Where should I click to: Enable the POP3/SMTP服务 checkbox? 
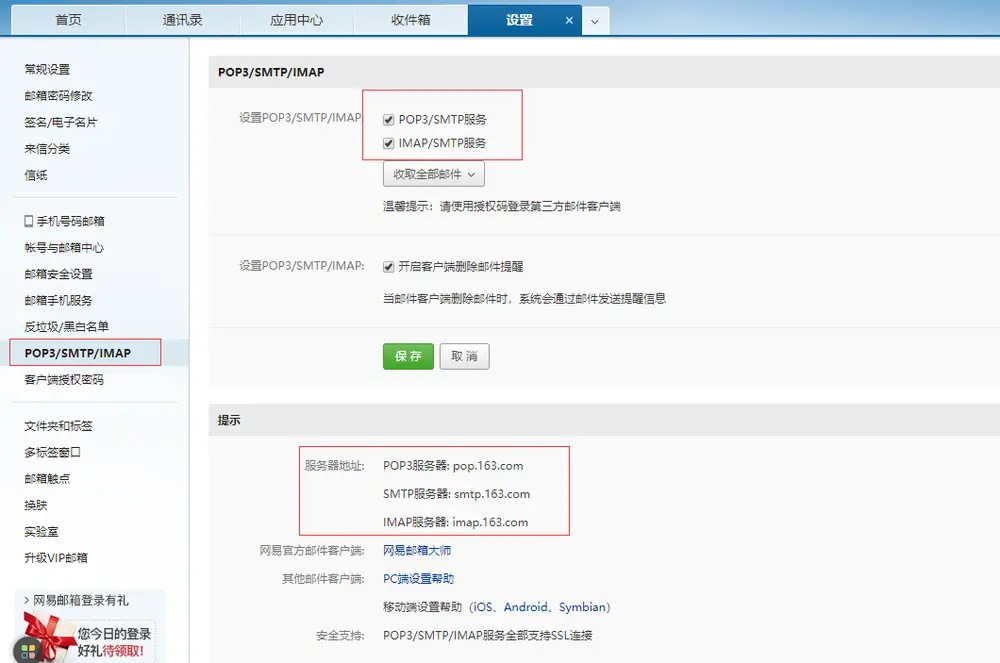pyautogui.click(x=388, y=118)
